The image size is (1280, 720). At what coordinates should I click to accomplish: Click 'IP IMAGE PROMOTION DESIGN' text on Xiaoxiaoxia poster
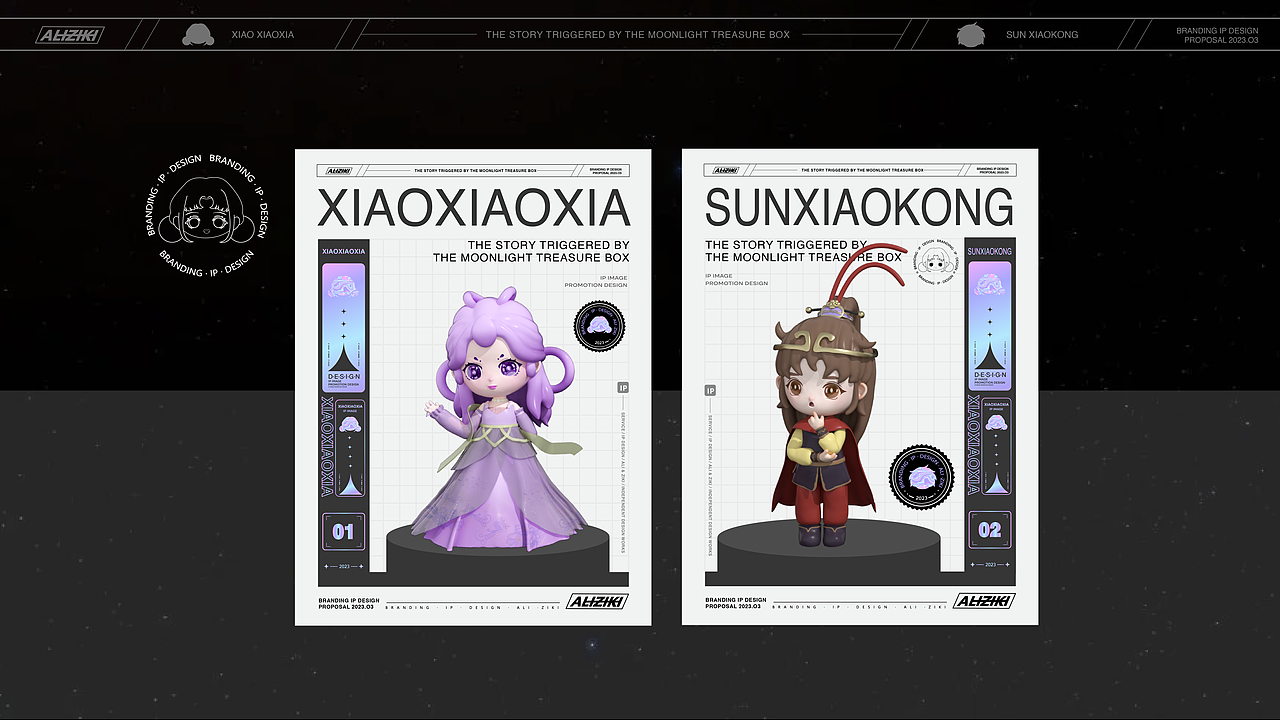596,281
